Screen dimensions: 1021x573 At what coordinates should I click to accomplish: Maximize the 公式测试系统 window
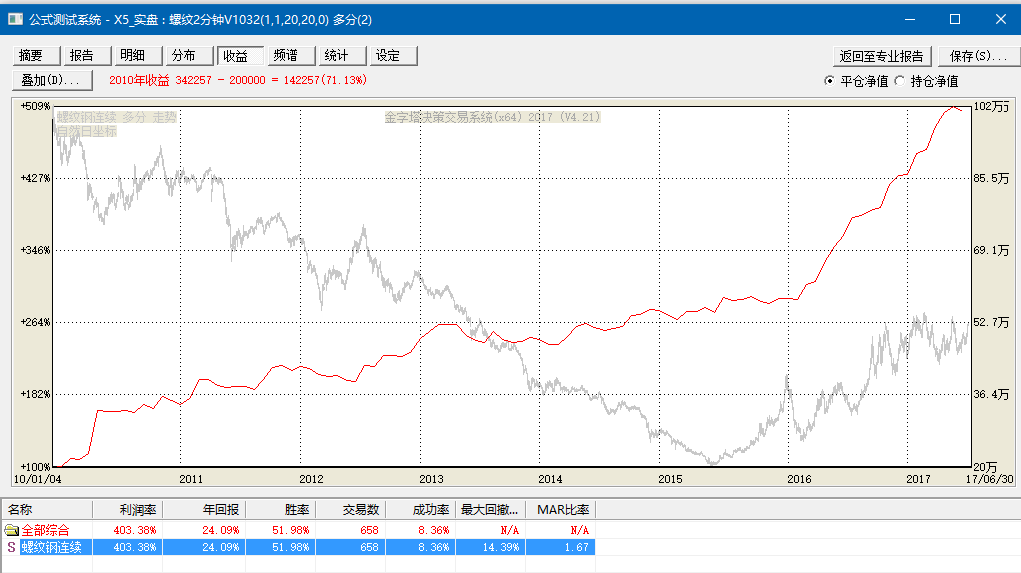point(955,20)
